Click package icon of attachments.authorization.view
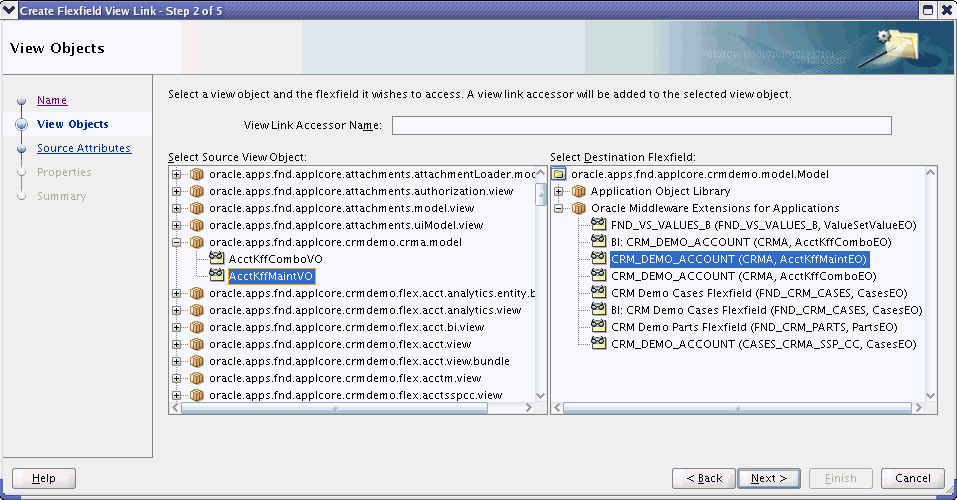Viewport: 957px width, 500px height. pos(196,192)
